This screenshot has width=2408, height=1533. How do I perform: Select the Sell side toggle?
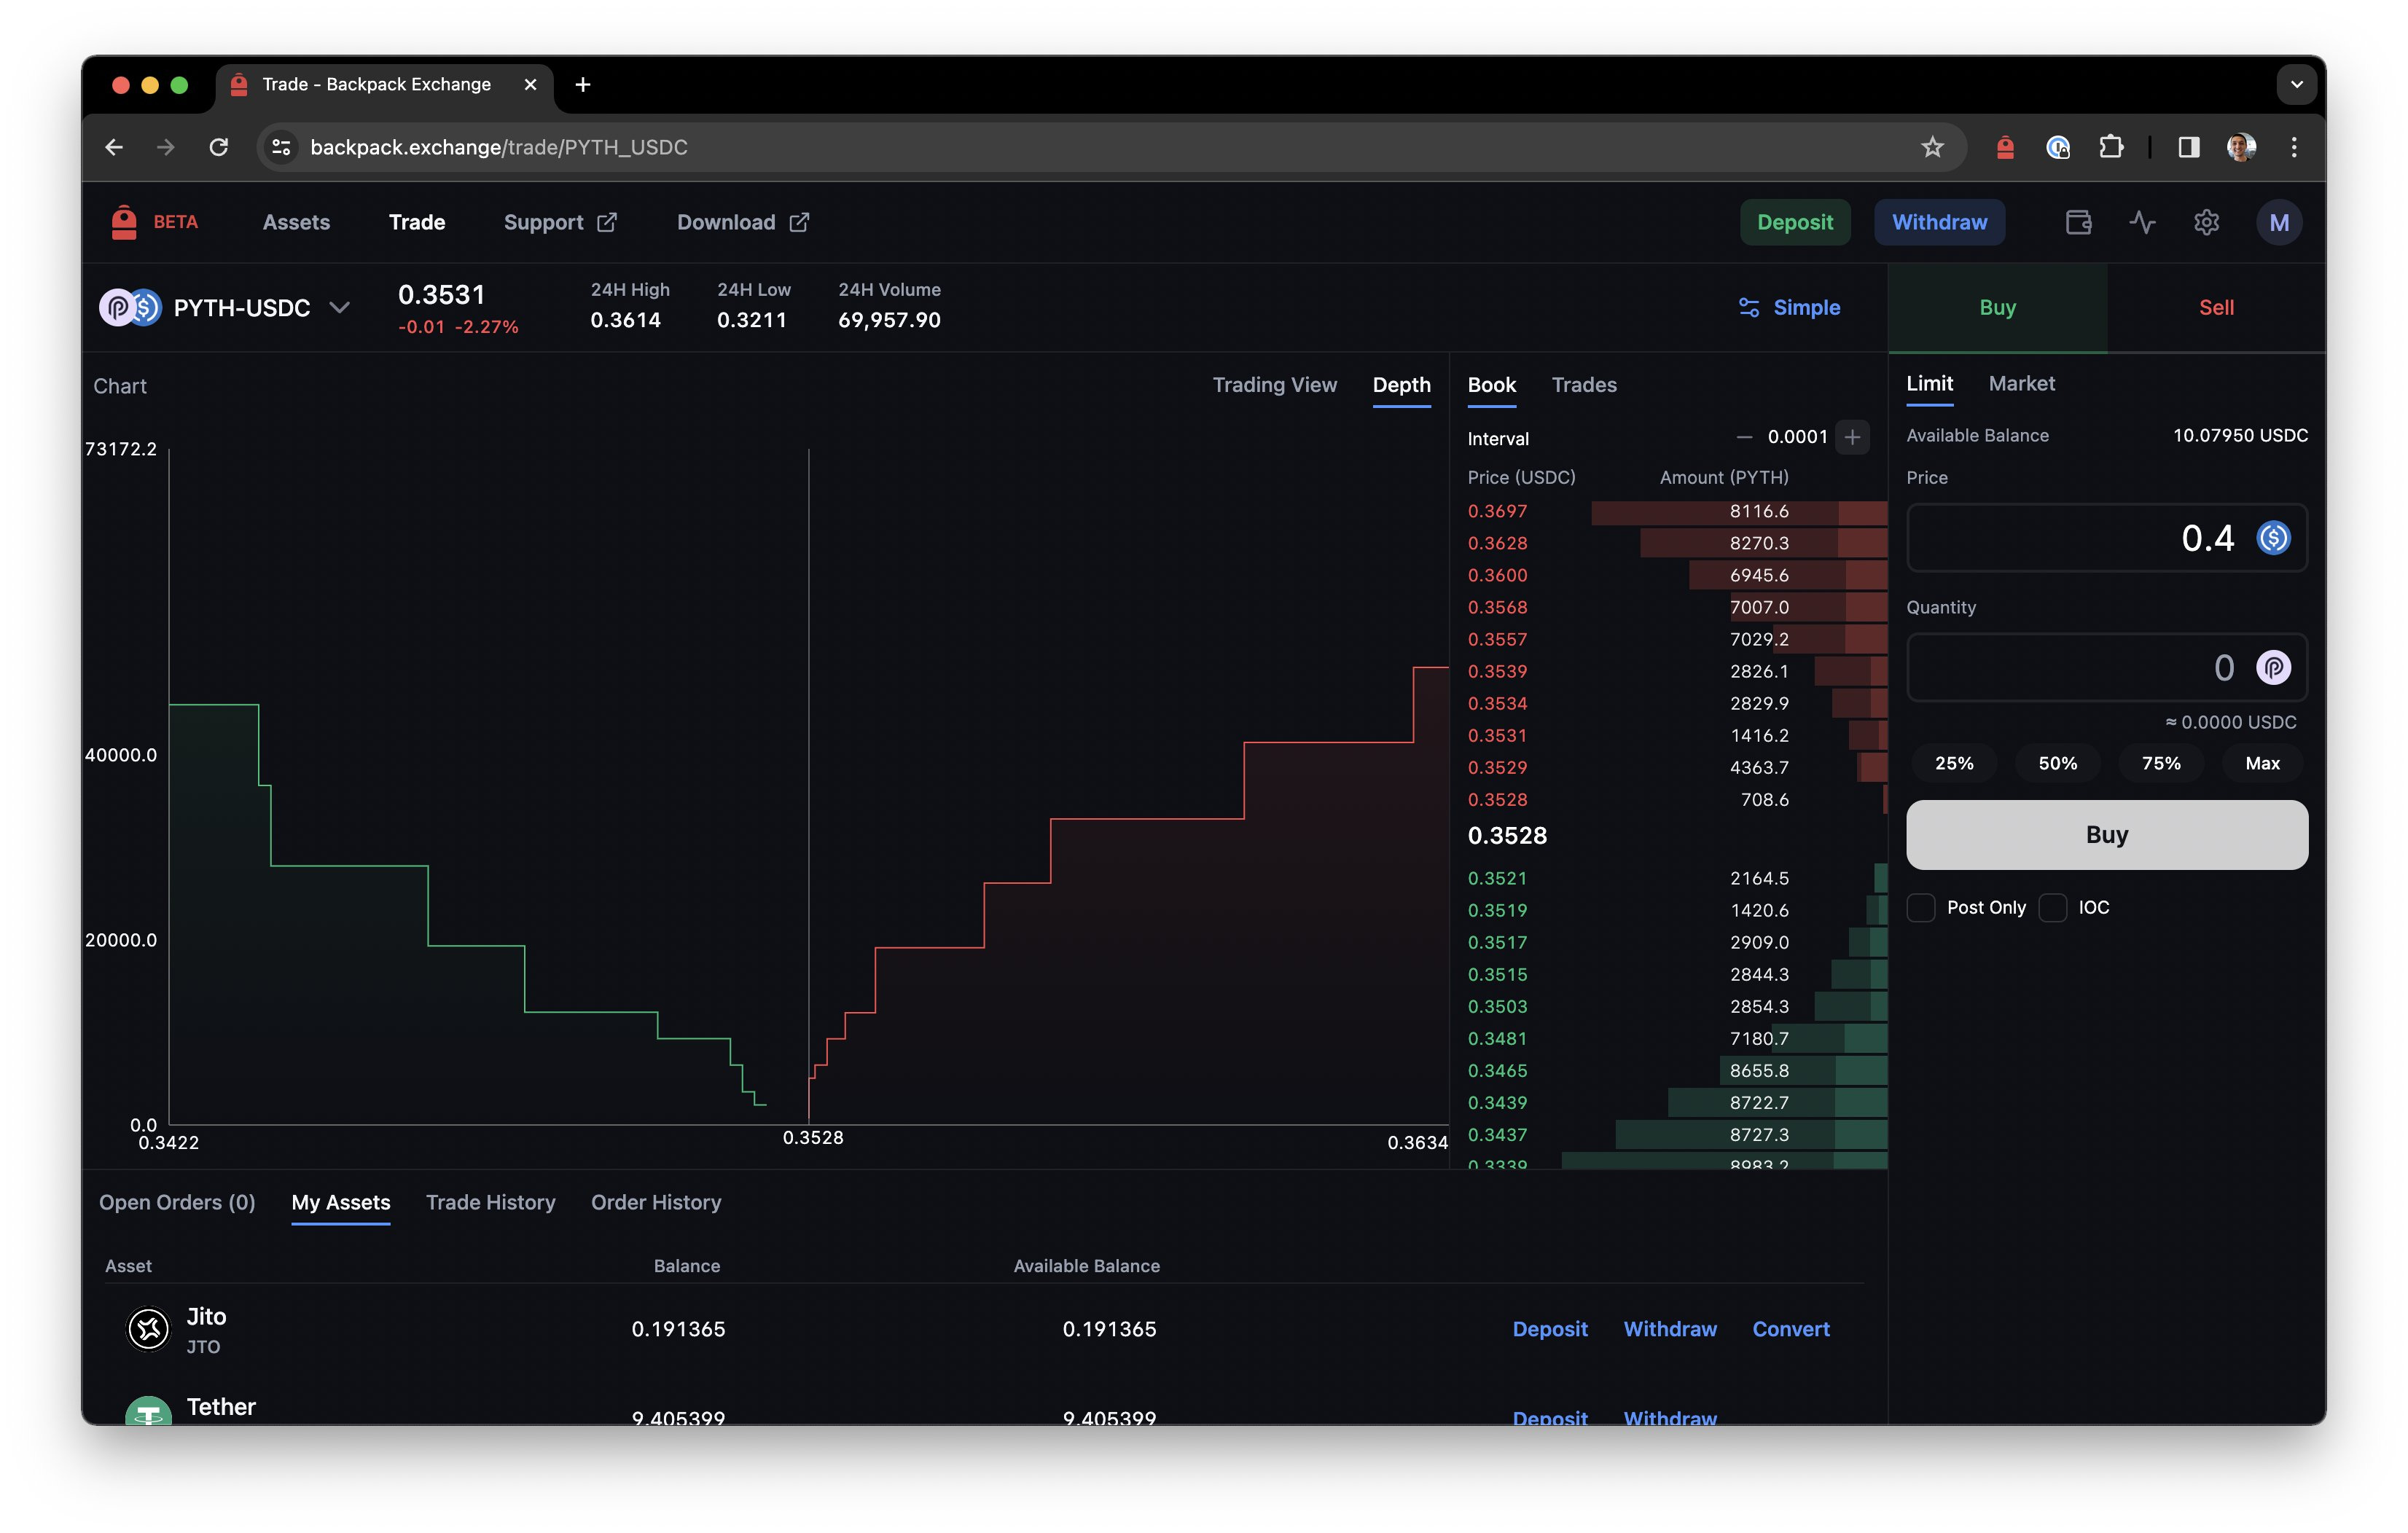click(x=2216, y=307)
